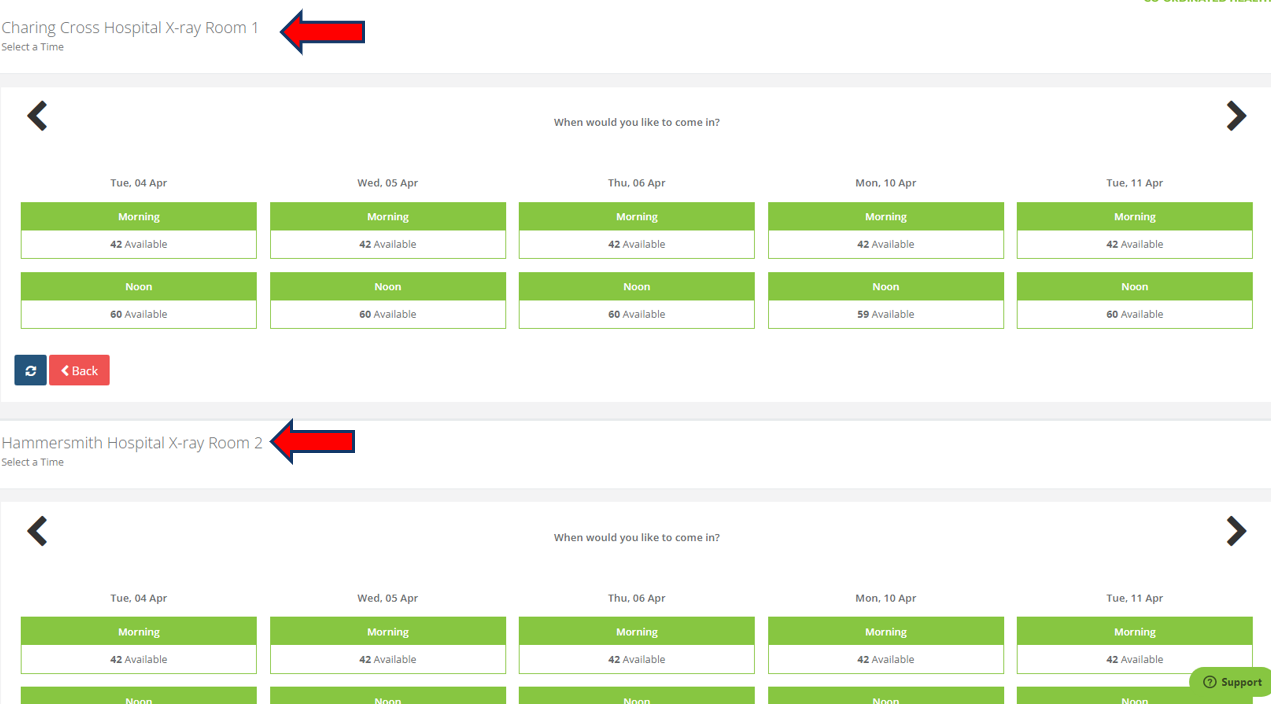Select the Noon slot with 59 Available
This screenshot has width=1271, height=704.
886,300
